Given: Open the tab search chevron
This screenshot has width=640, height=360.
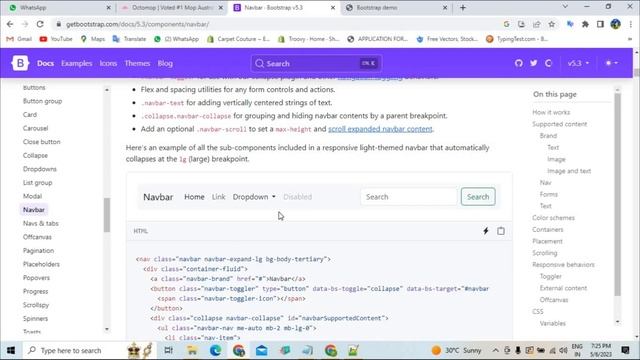Looking at the screenshot, I should [x=565, y=7].
